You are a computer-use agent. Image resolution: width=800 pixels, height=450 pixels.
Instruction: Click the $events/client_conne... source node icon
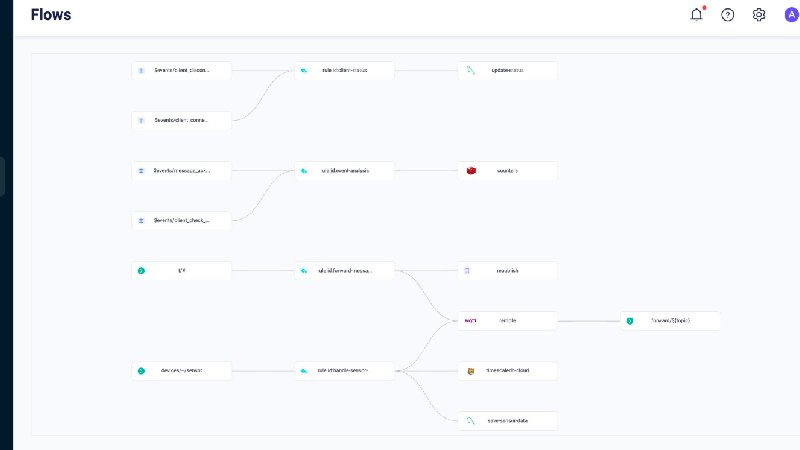pos(141,120)
